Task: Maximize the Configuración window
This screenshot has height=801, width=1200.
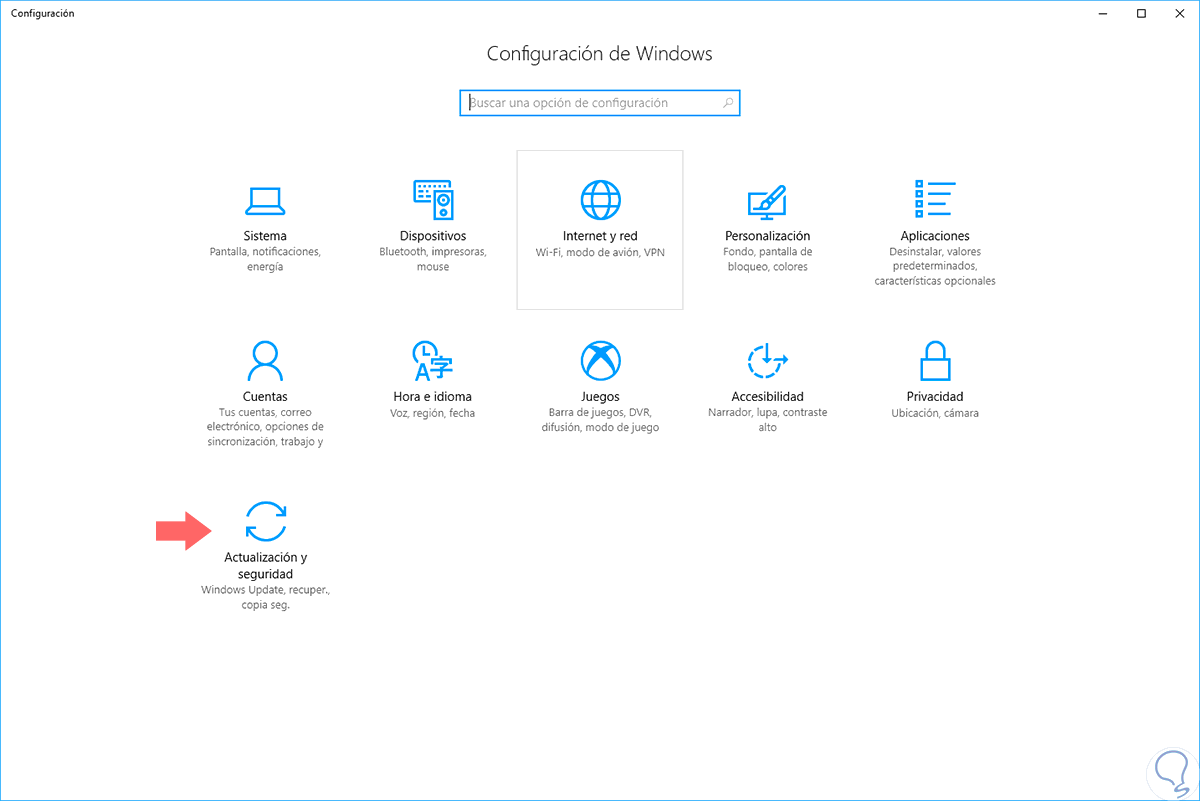Action: coord(1141,14)
